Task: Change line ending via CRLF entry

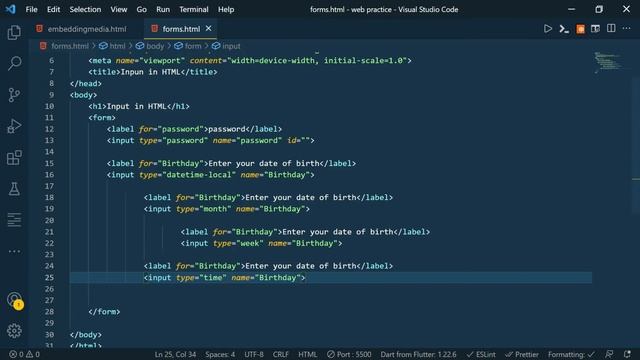Action: [280, 354]
